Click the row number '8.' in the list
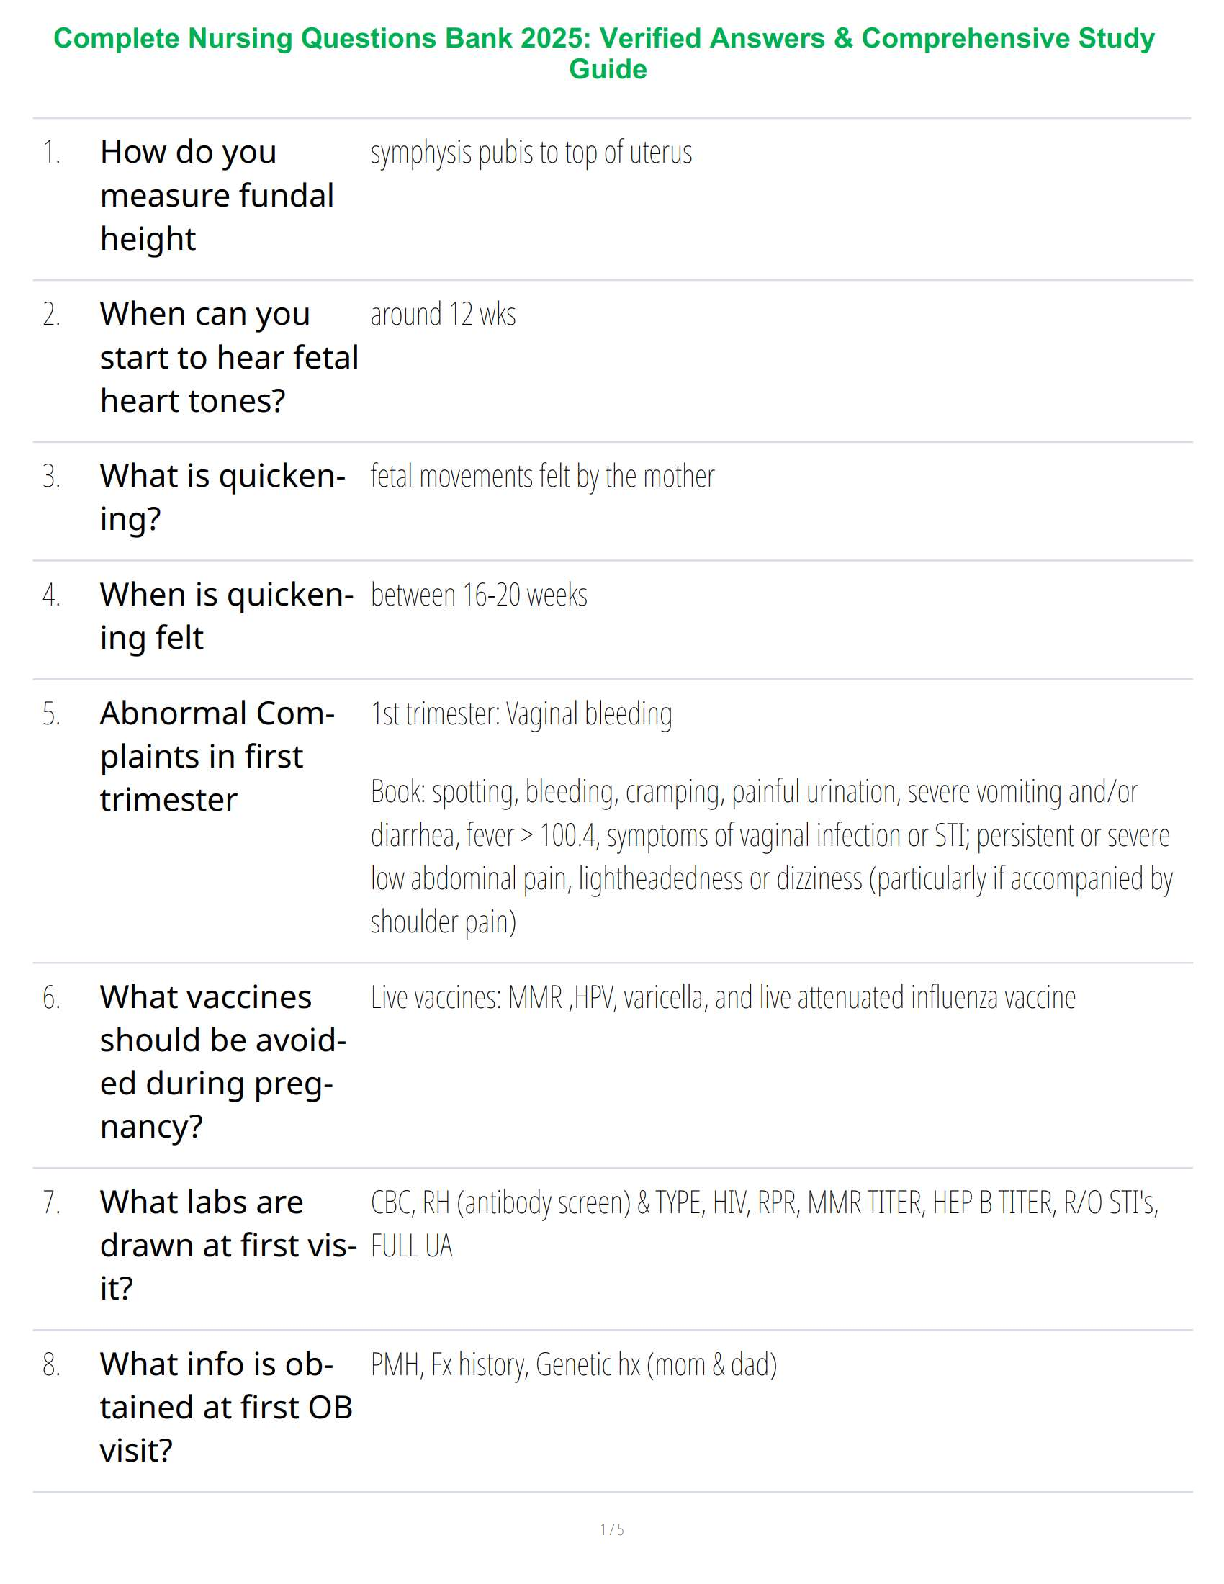 tap(51, 1365)
